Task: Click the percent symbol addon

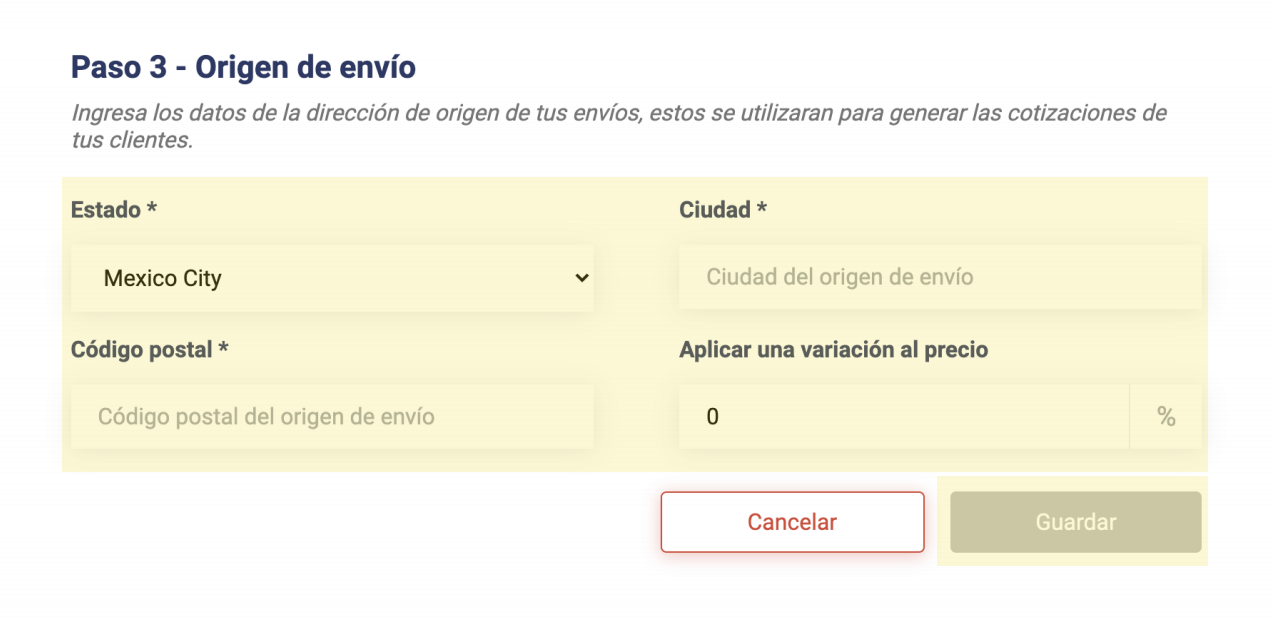Action: coord(1166,416)
